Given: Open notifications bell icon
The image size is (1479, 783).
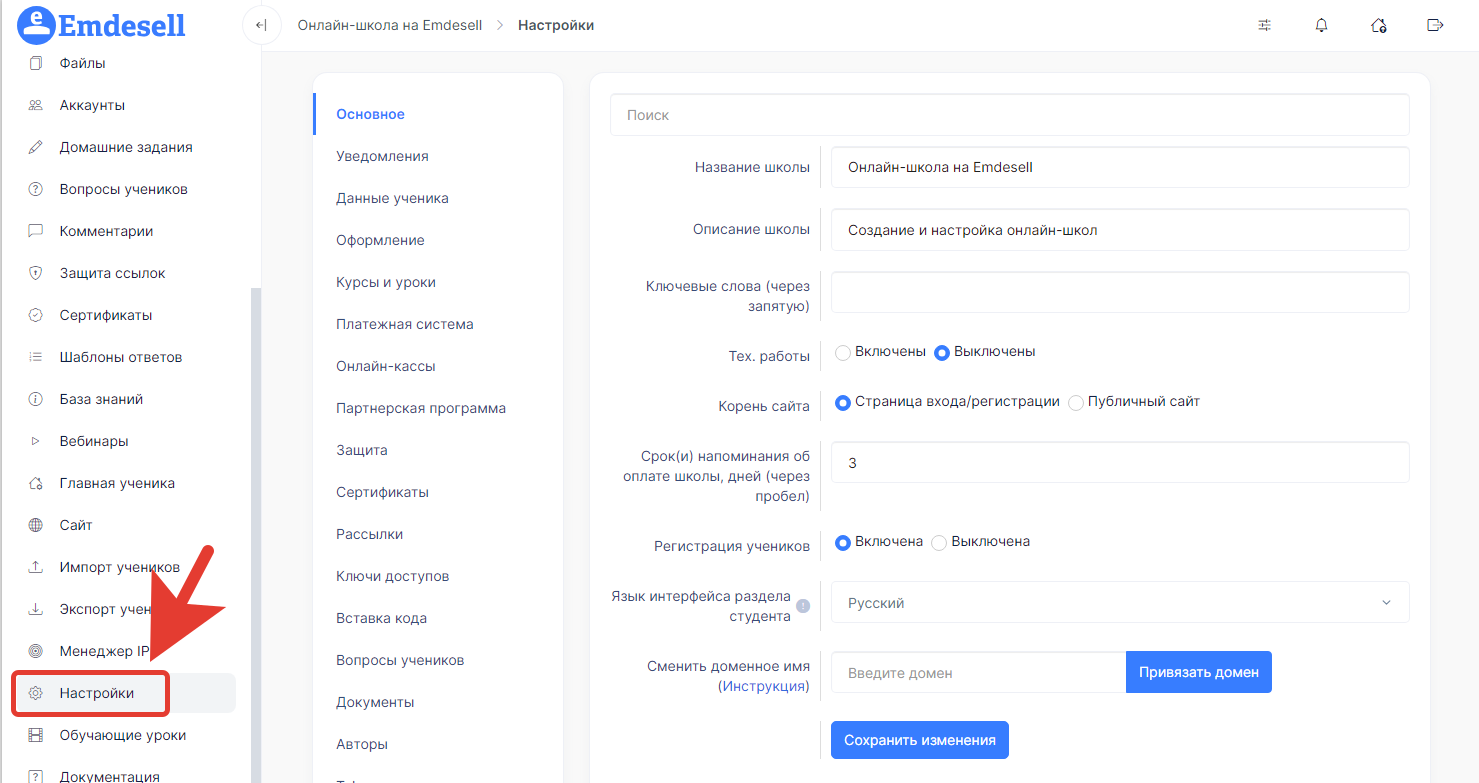Looking at the screenshot, I should click(1322, 25).
